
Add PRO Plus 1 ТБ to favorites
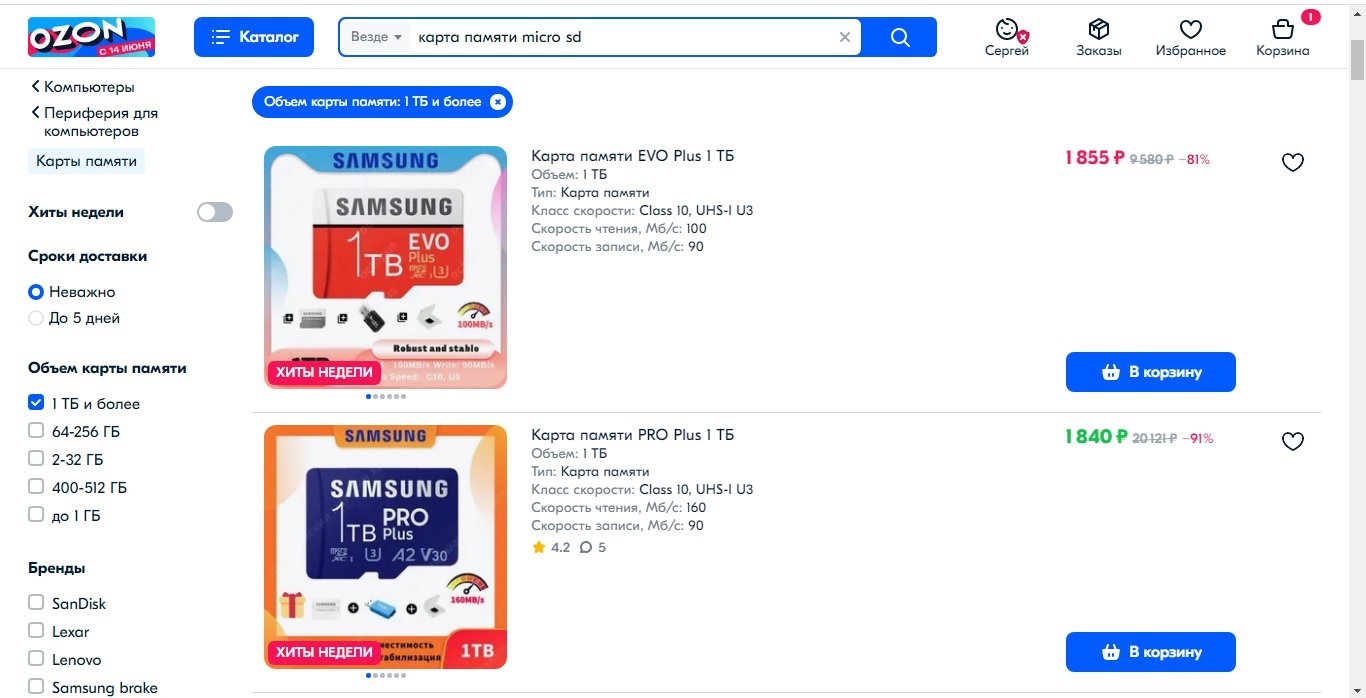(x=1293, y=441)
